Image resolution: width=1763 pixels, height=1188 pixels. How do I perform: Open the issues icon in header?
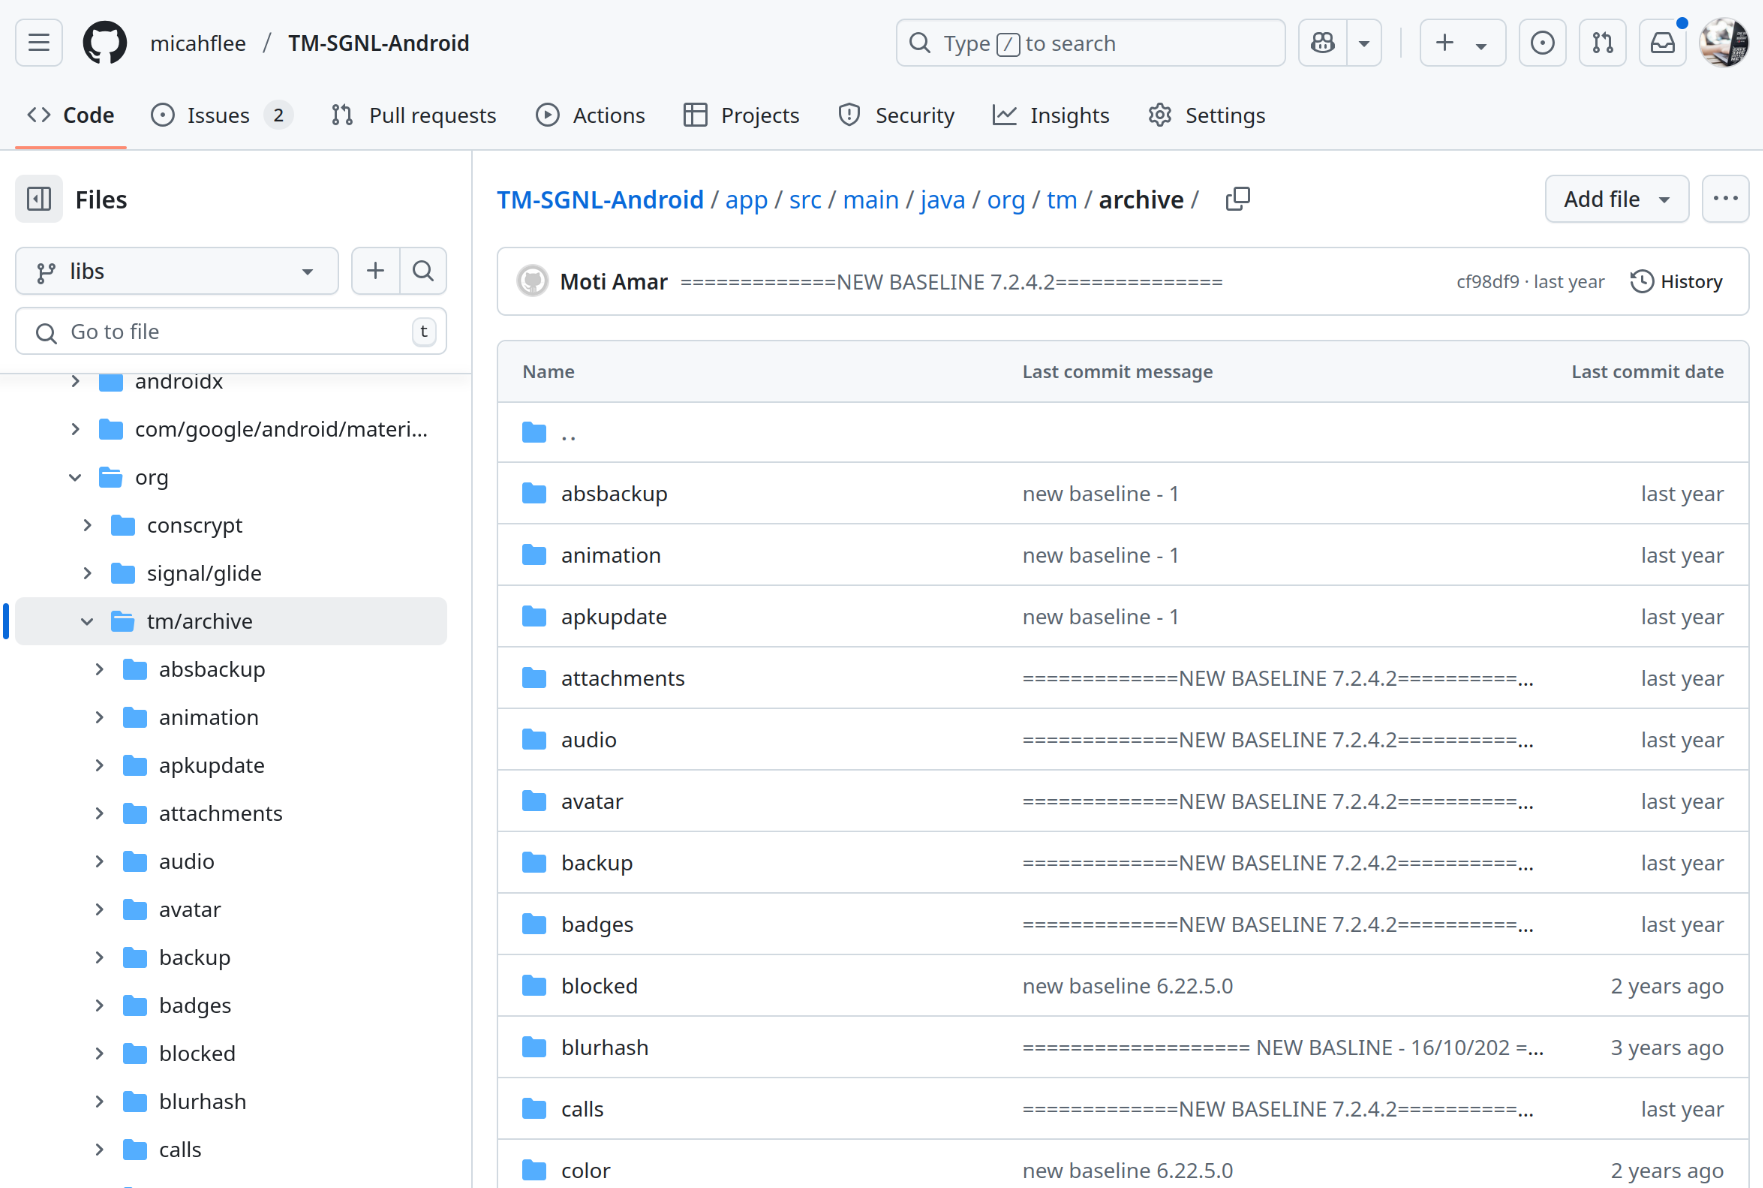1543,43
